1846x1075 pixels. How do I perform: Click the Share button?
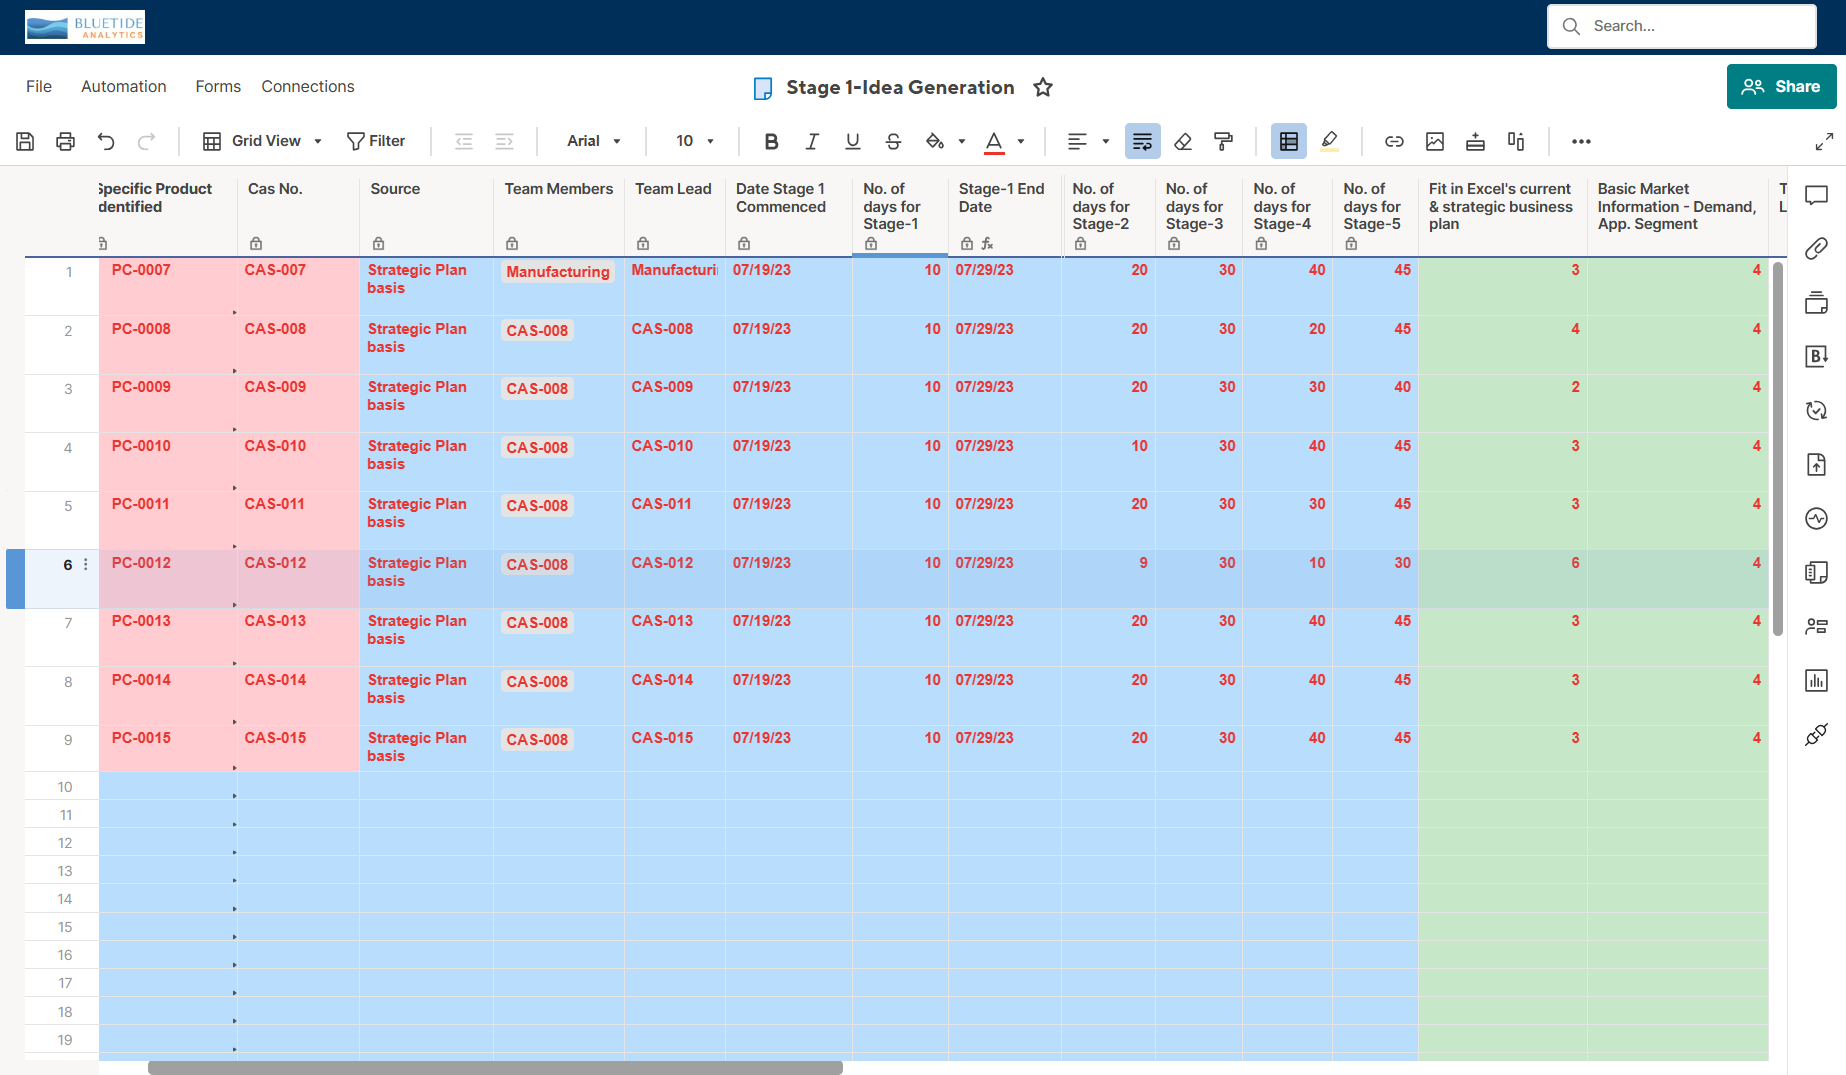click(x=1781, y=86)
